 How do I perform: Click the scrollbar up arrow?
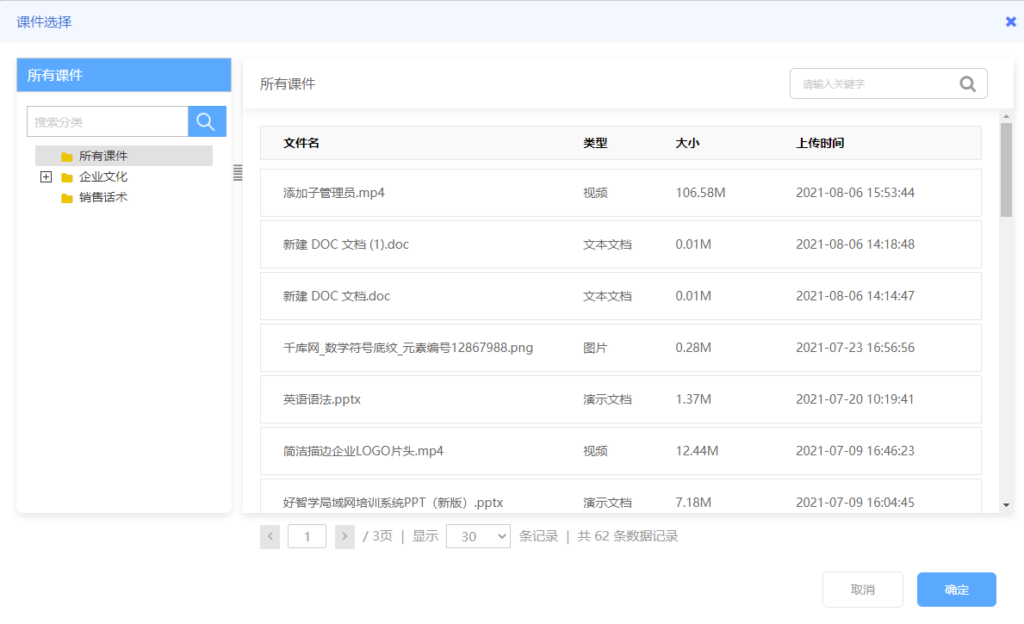[1006, 116]
